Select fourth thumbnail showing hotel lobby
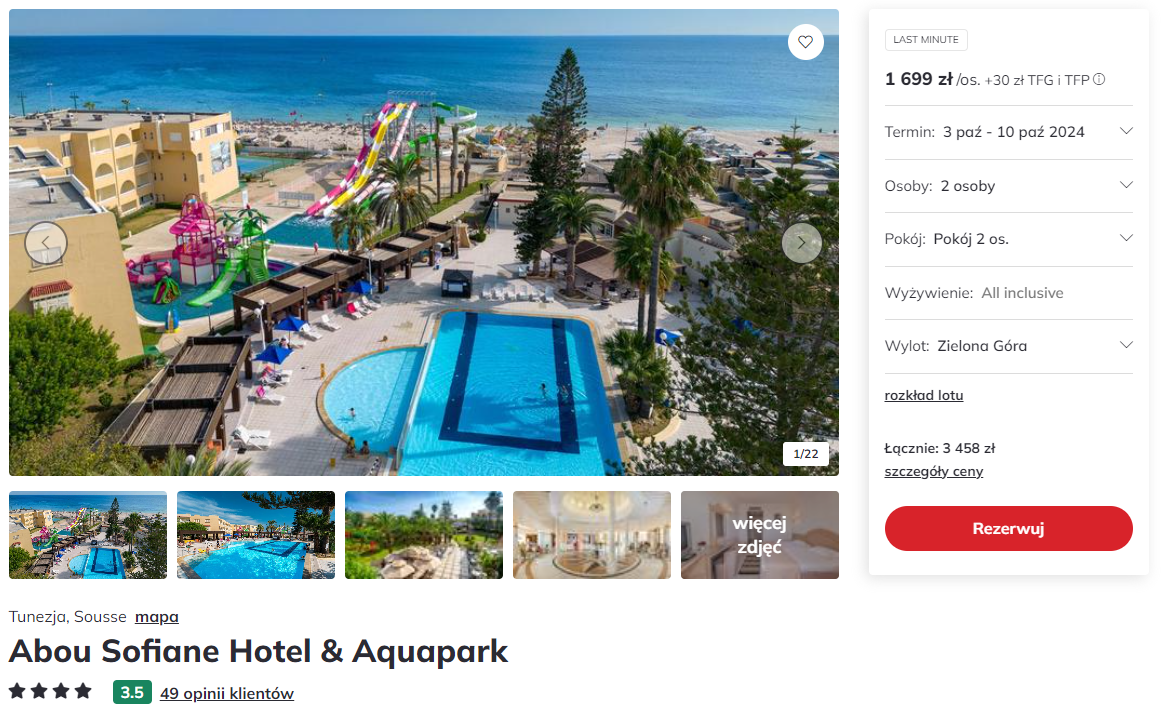1161x714 pixels. point(592,535)
